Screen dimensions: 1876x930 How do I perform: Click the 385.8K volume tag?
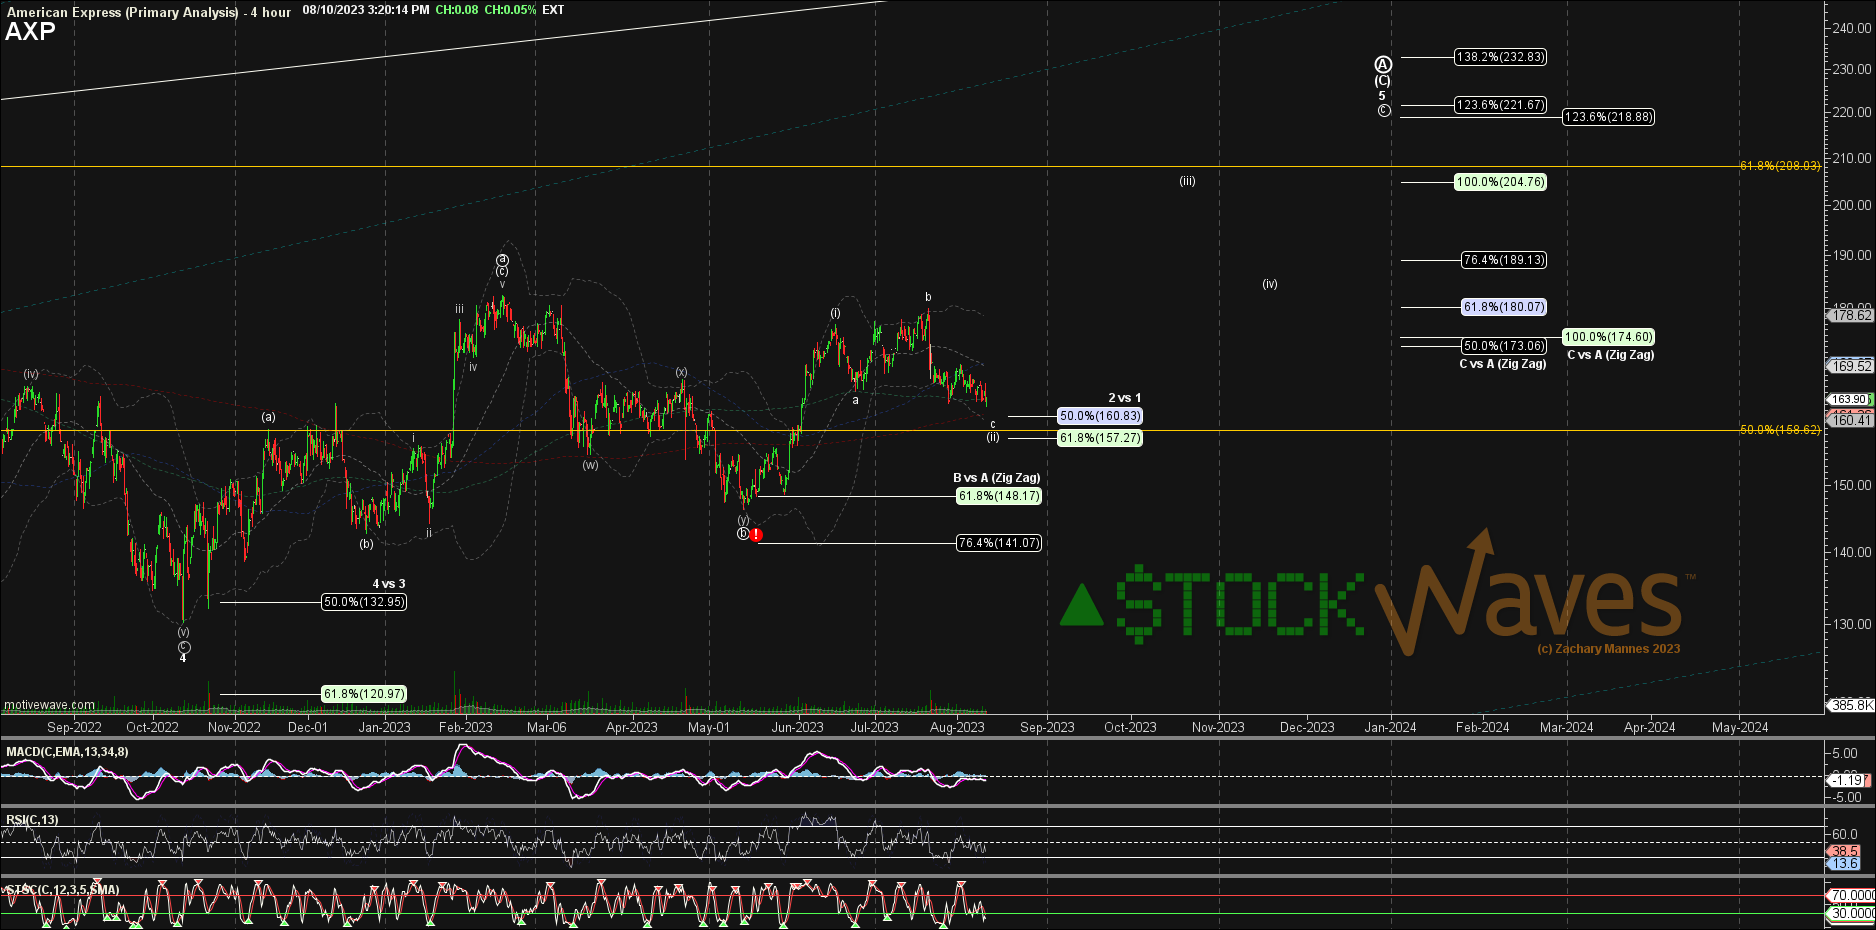click(1851, 705)
